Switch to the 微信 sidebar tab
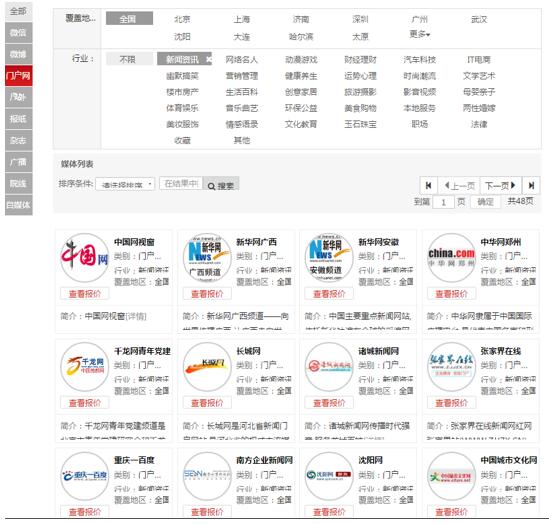 [19, 33]
